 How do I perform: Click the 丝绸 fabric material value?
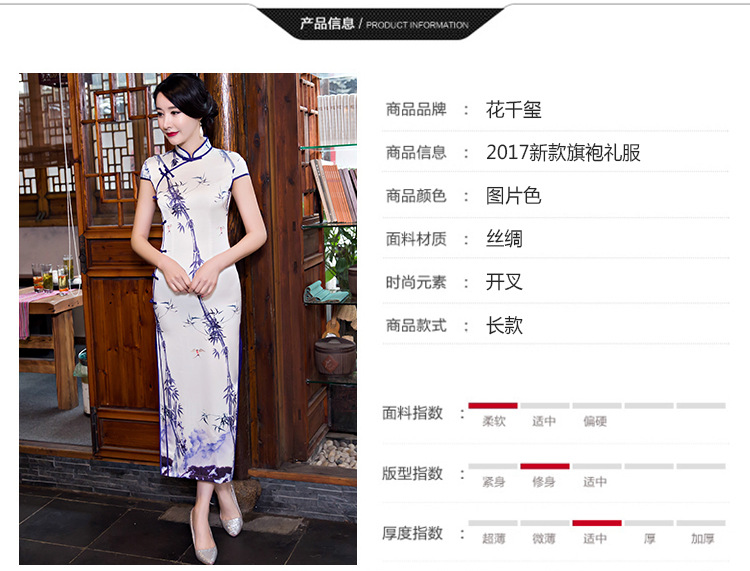[x=504, y=239]
